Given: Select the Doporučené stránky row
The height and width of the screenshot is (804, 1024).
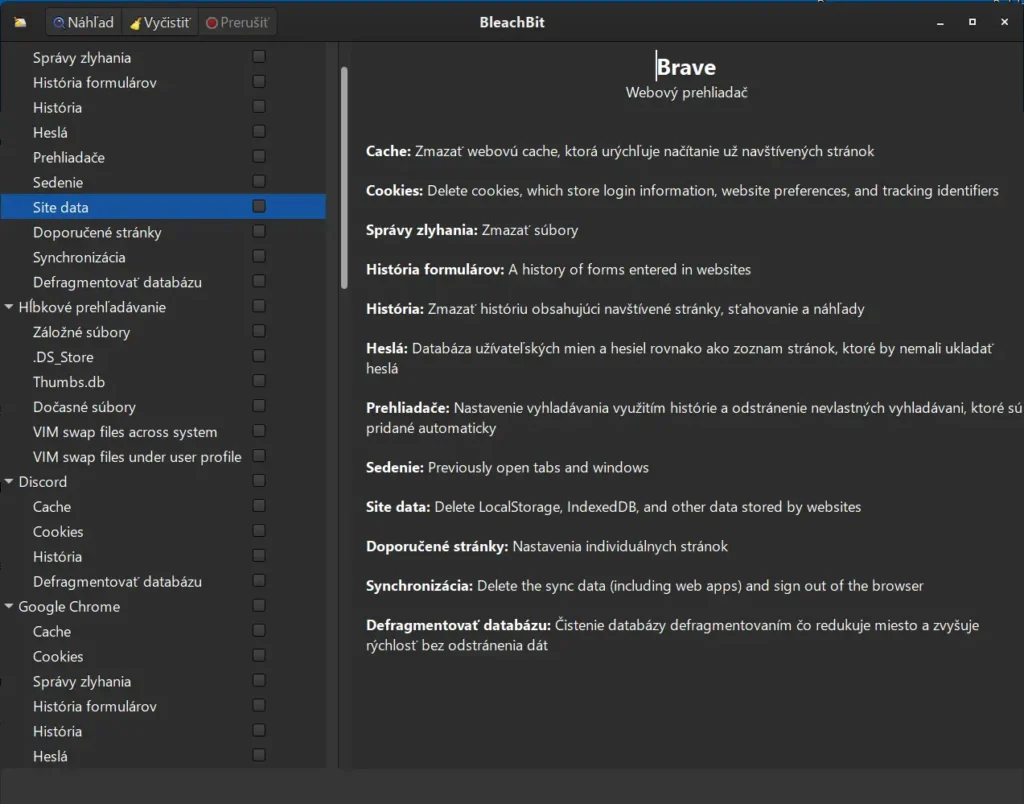Looking at the screenshot, I should coord(163,232).
